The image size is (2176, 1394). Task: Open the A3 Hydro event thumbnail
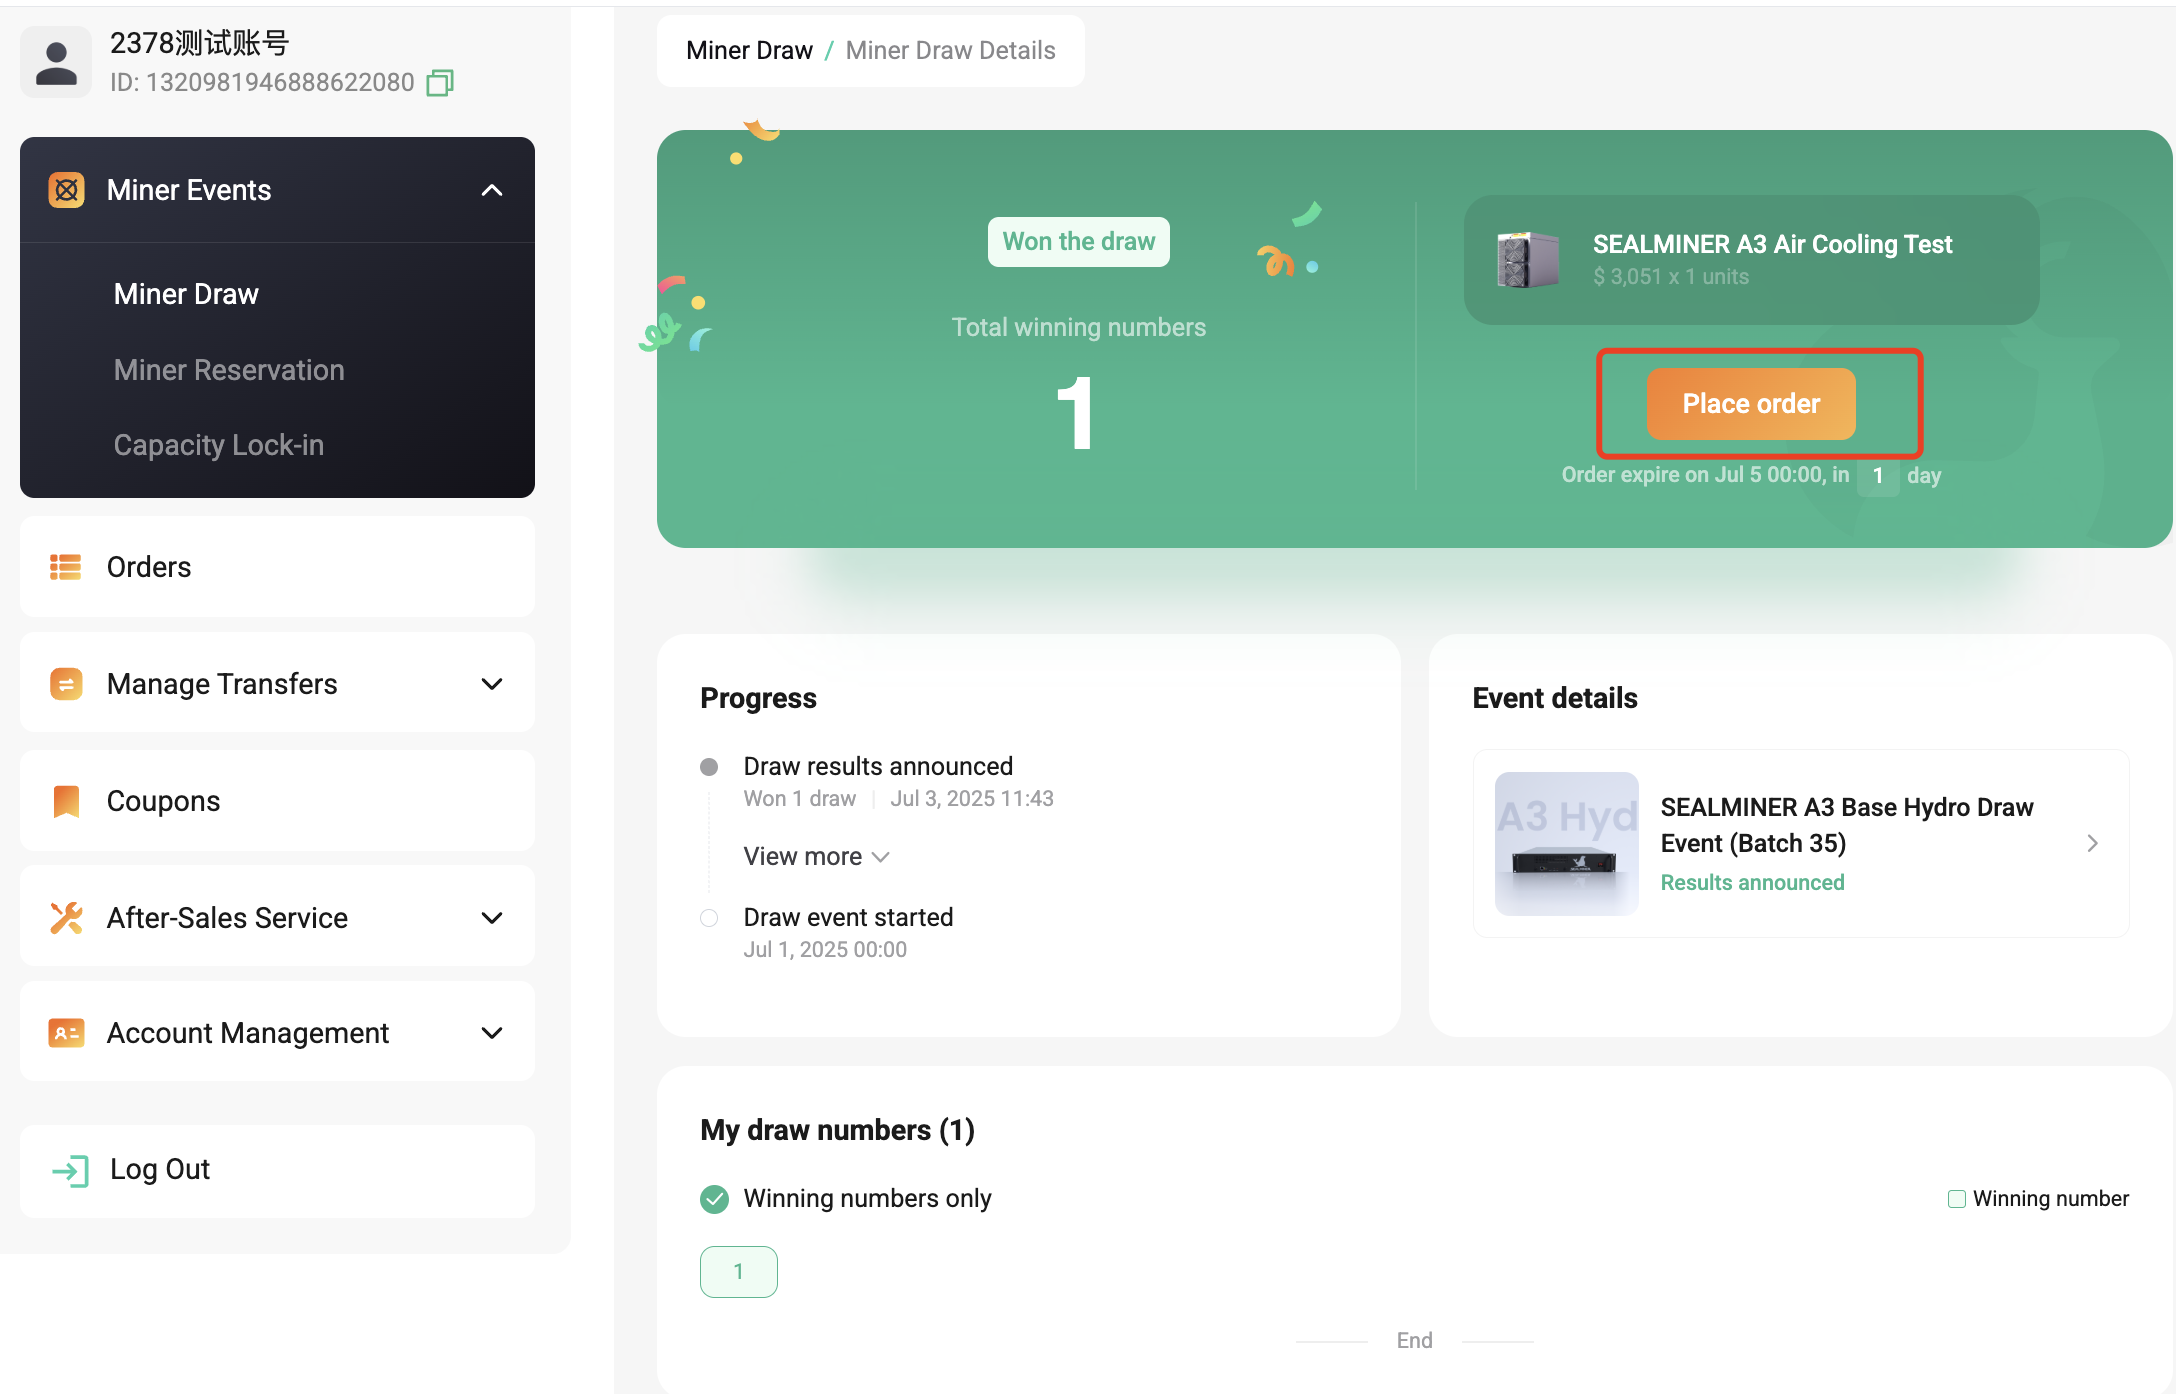(1566, 843)
